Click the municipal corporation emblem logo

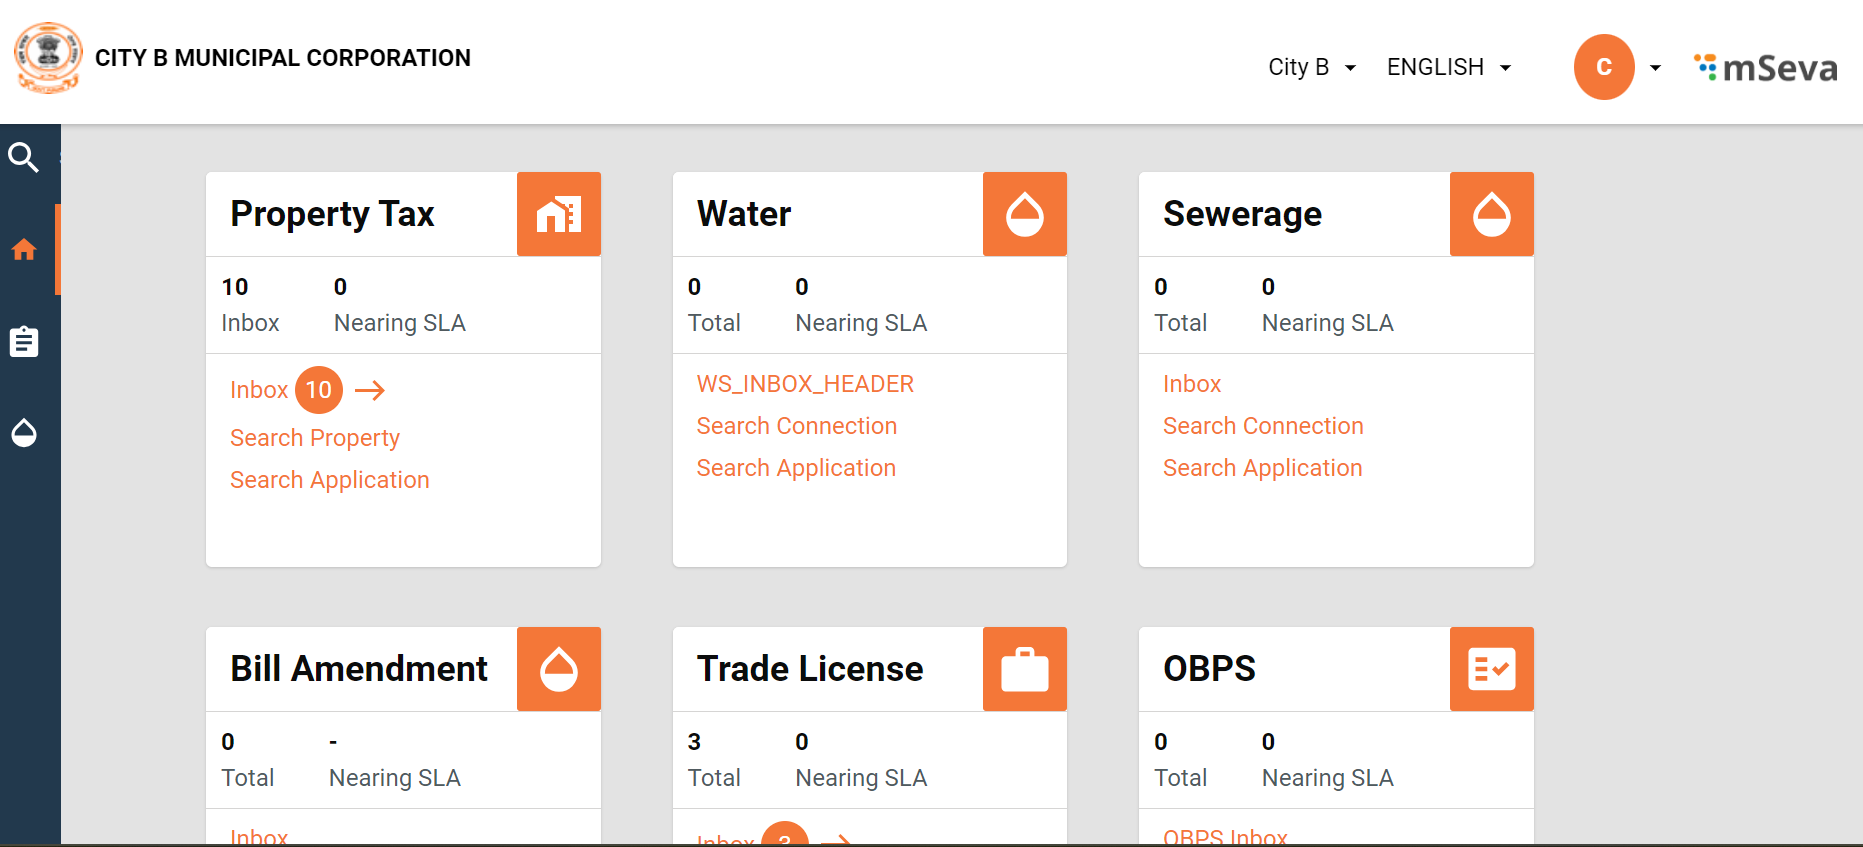tap(47, 58)
